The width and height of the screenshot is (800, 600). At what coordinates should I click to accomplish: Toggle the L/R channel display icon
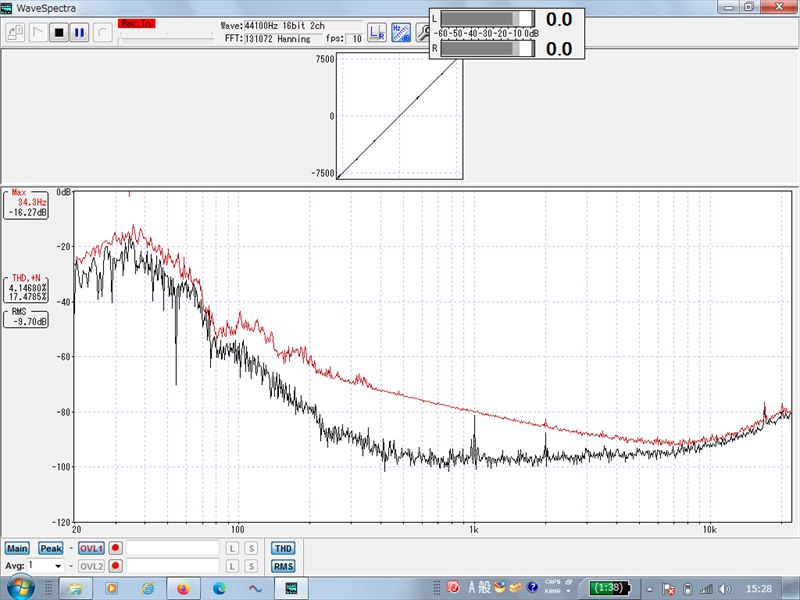[377, 32]
